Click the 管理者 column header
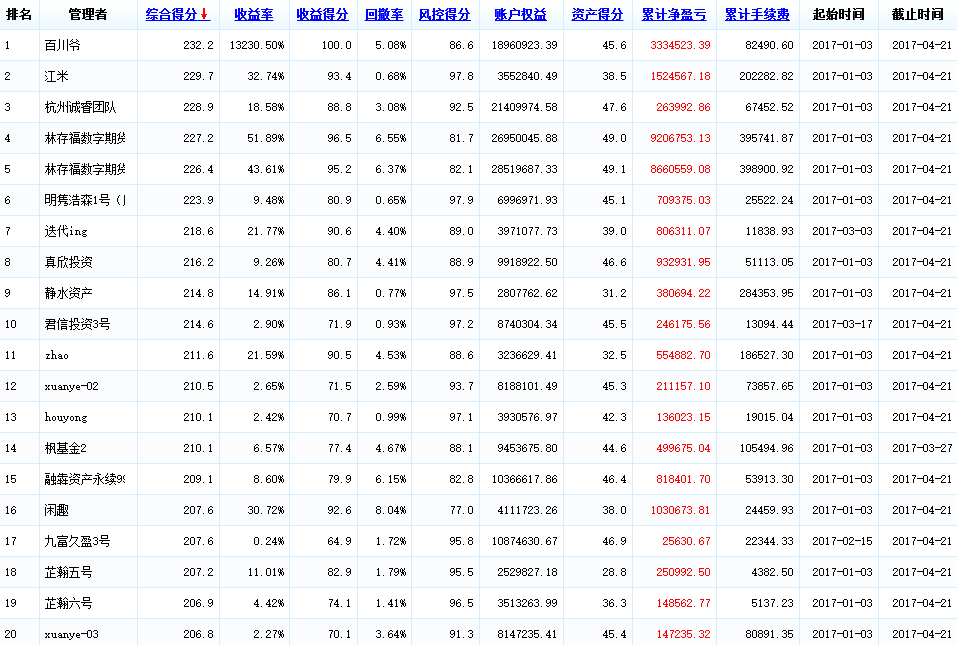The height and width of the screenshot is (645, 957). [88, 15]
